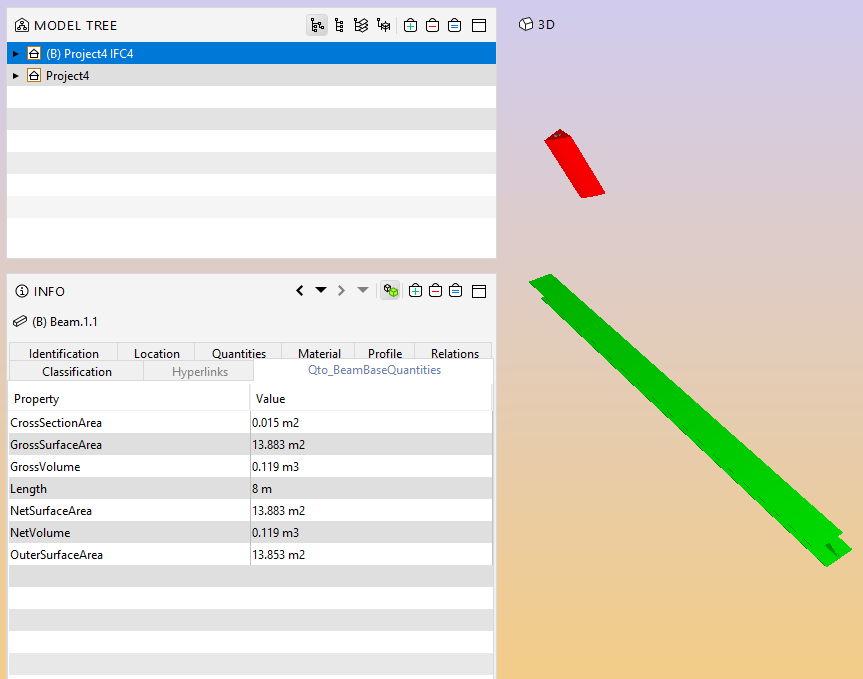This screenshot has width=863, height=679.
Task: Click the add-to-basket icon in Model Tree toolbar
Action: pos(410,25)
